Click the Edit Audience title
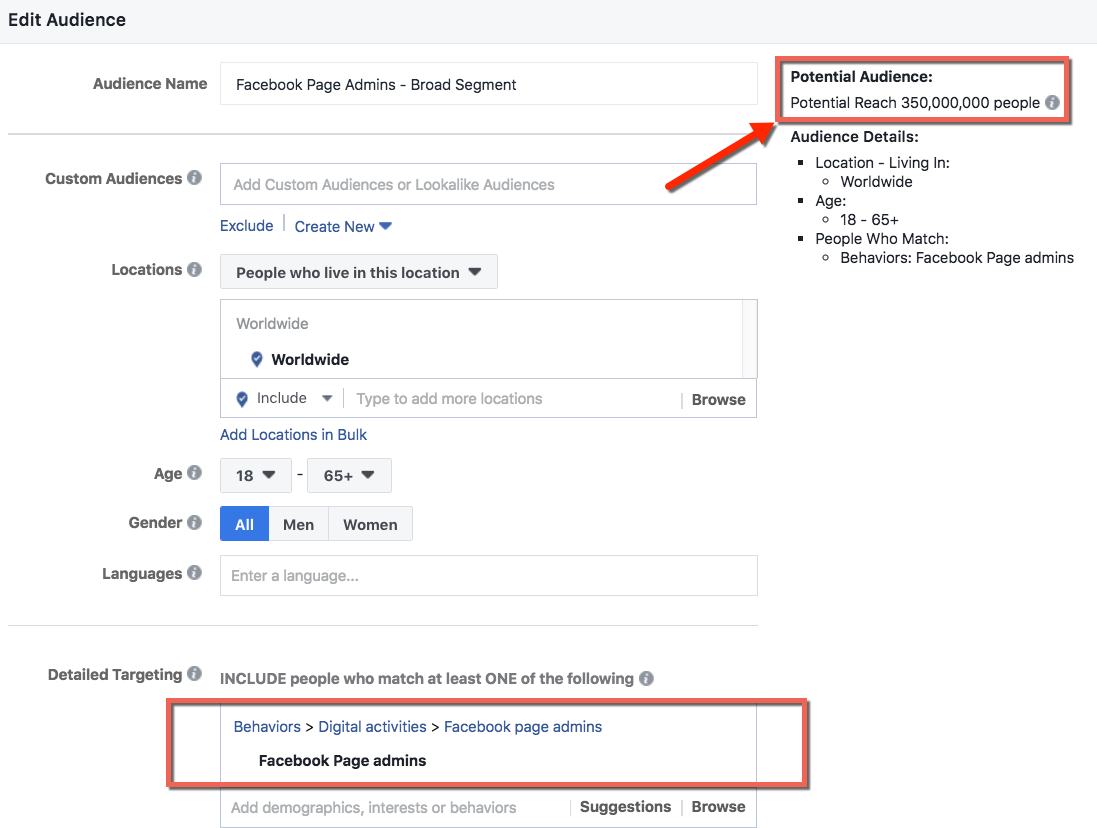1097x828 pixels. click(67, 20)
